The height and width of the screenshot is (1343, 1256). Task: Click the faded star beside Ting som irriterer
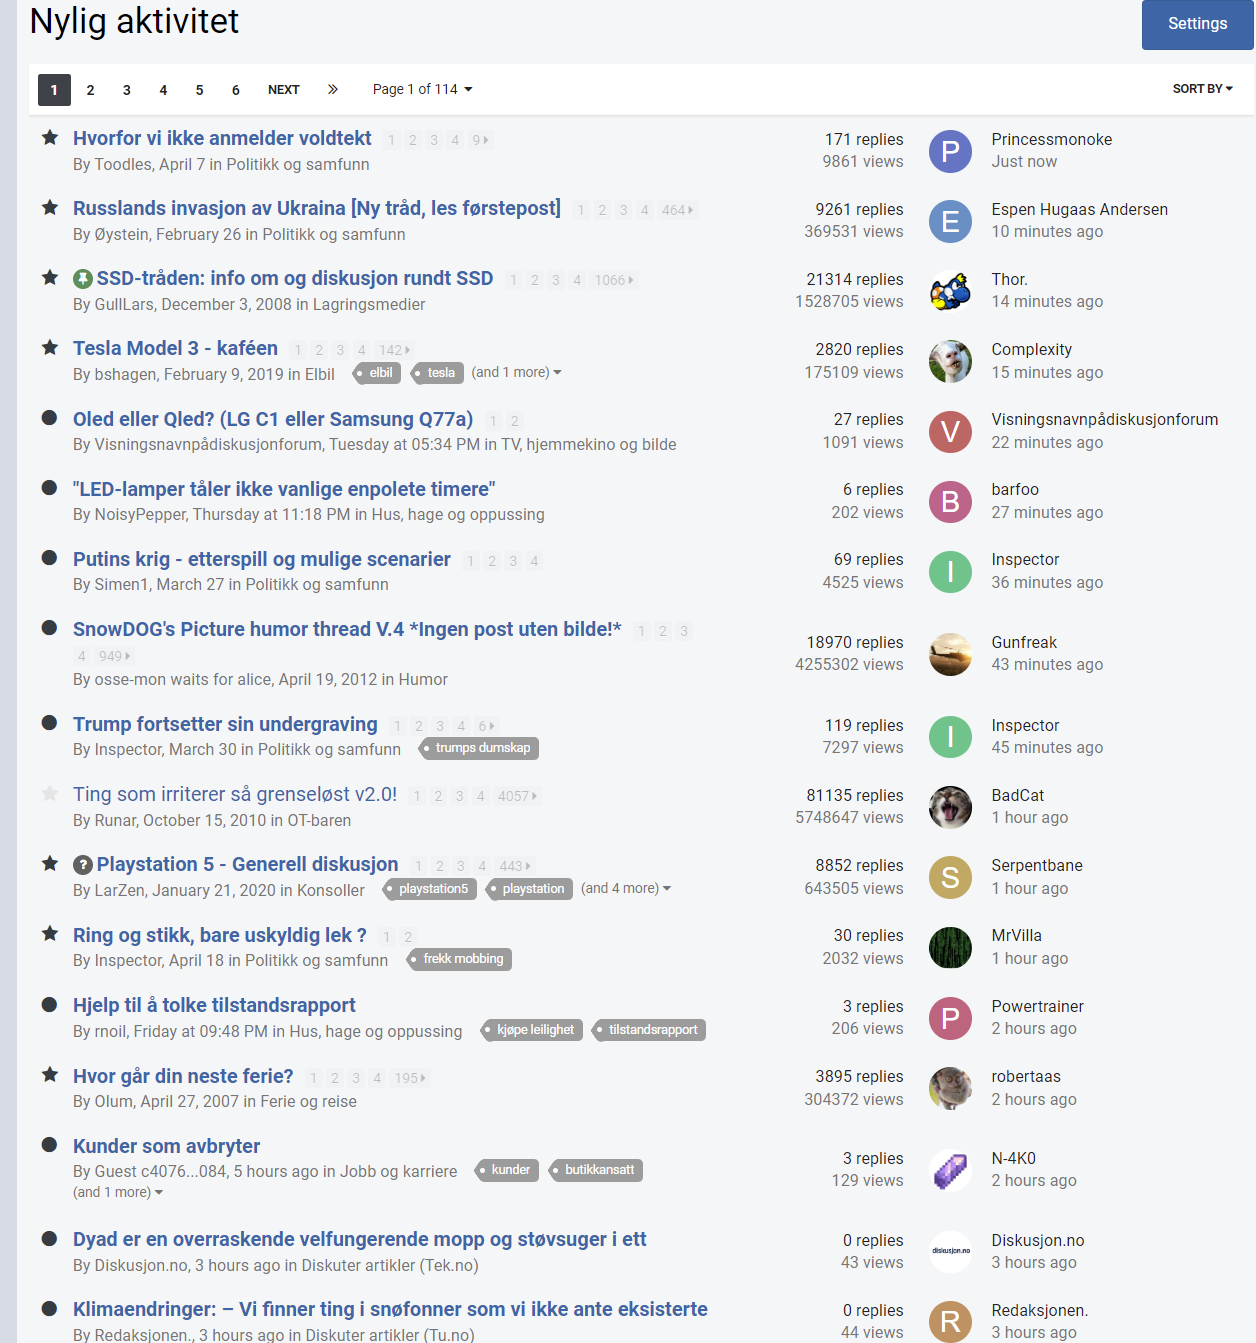pos(49,793)
